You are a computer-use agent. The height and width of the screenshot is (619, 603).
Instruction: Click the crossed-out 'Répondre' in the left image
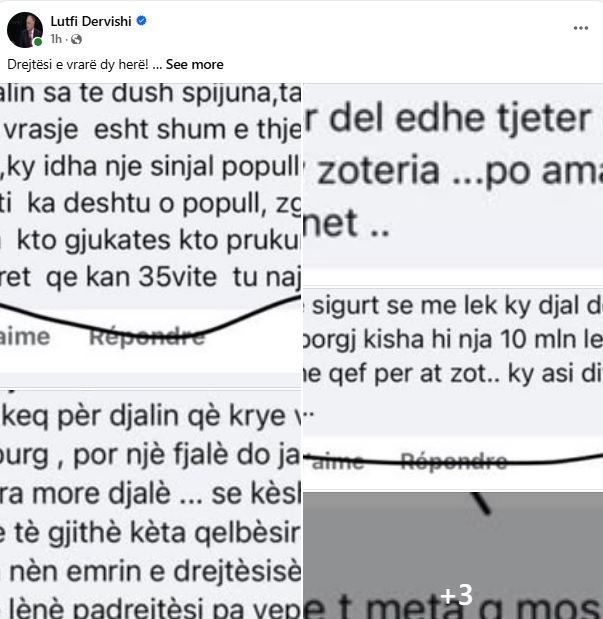tap(147, 337)
